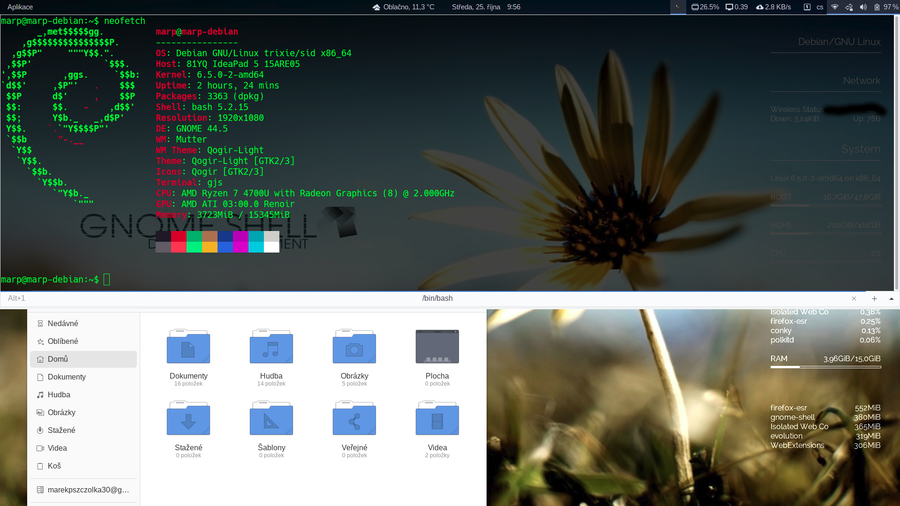Add a new terminal tab with plus
Viewport: 900px width, 506px height.
point(874,298)
